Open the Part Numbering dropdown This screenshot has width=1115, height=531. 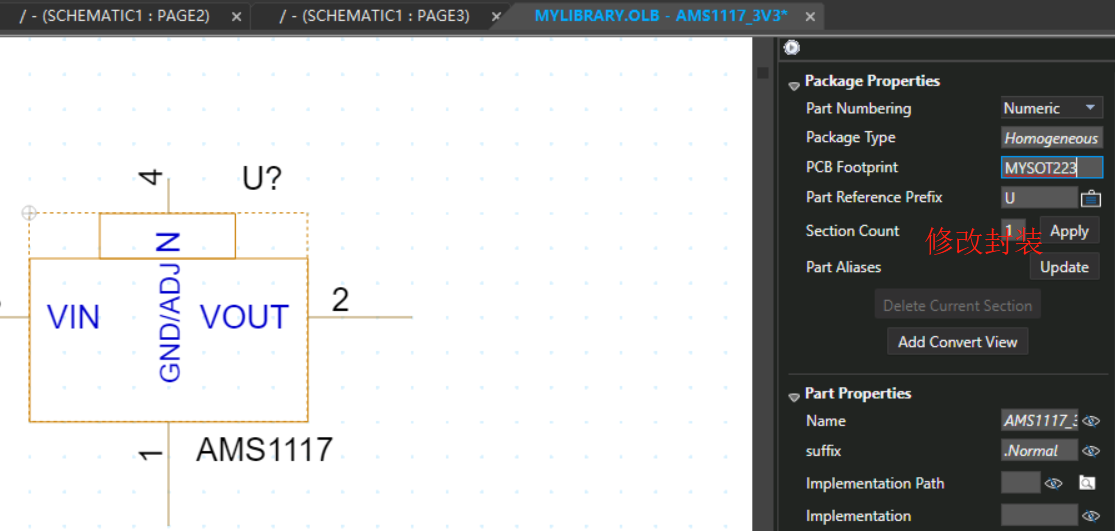click(1052, 108)
